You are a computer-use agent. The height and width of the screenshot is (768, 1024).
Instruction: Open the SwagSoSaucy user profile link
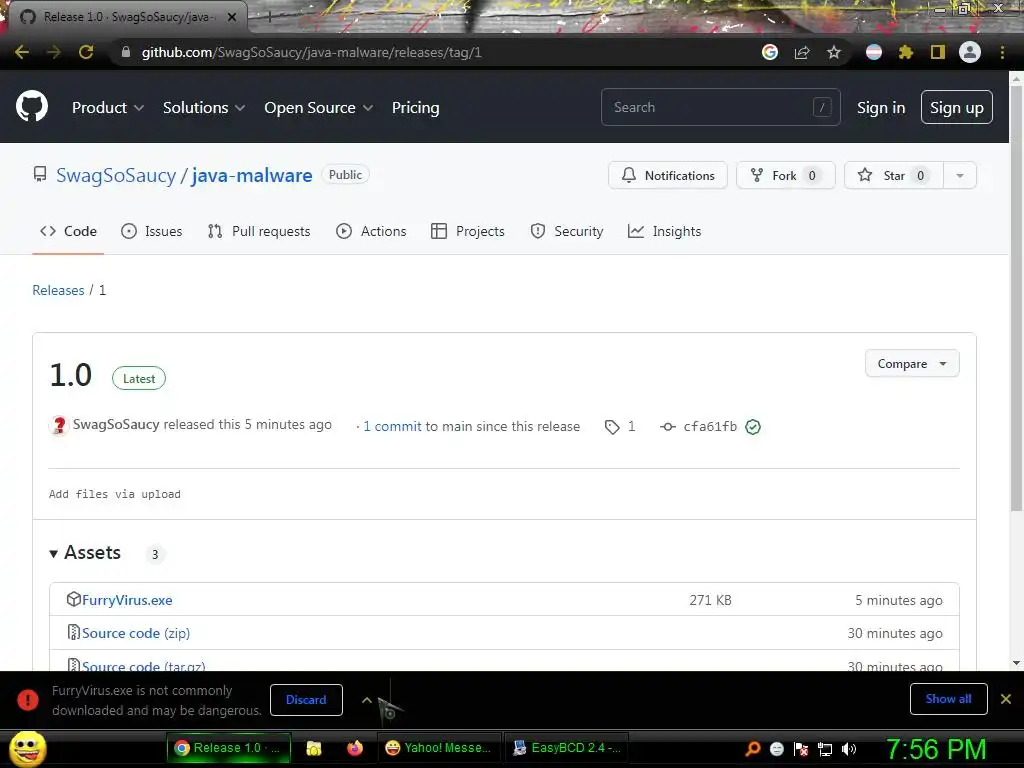[x=116, y=176]
